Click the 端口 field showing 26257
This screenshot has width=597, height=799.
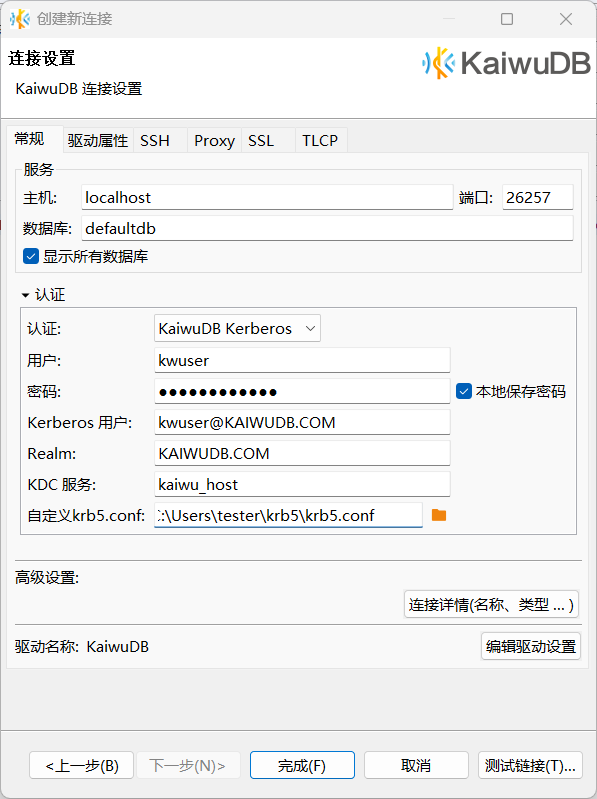pyautogui.click(x=537, y=197)
